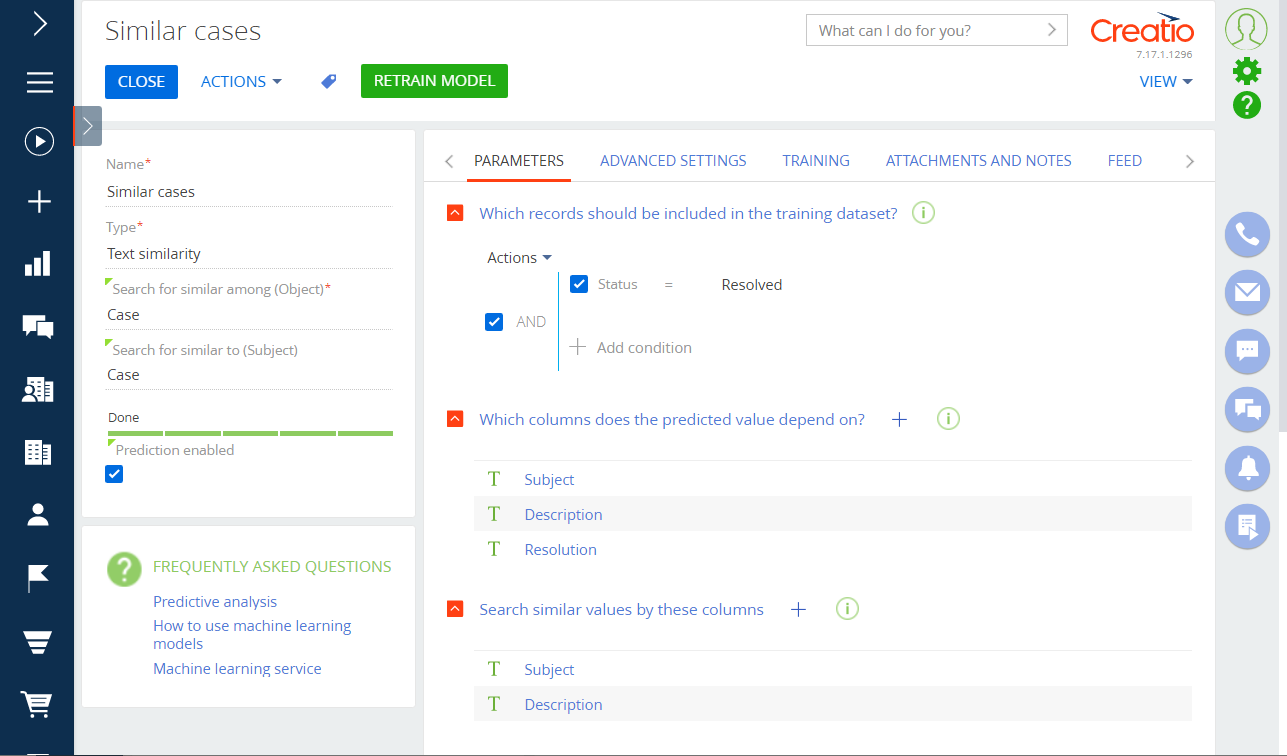1287x756 pixels.
Task: Click the green system designer gear icon
Action: (1247, 70)
